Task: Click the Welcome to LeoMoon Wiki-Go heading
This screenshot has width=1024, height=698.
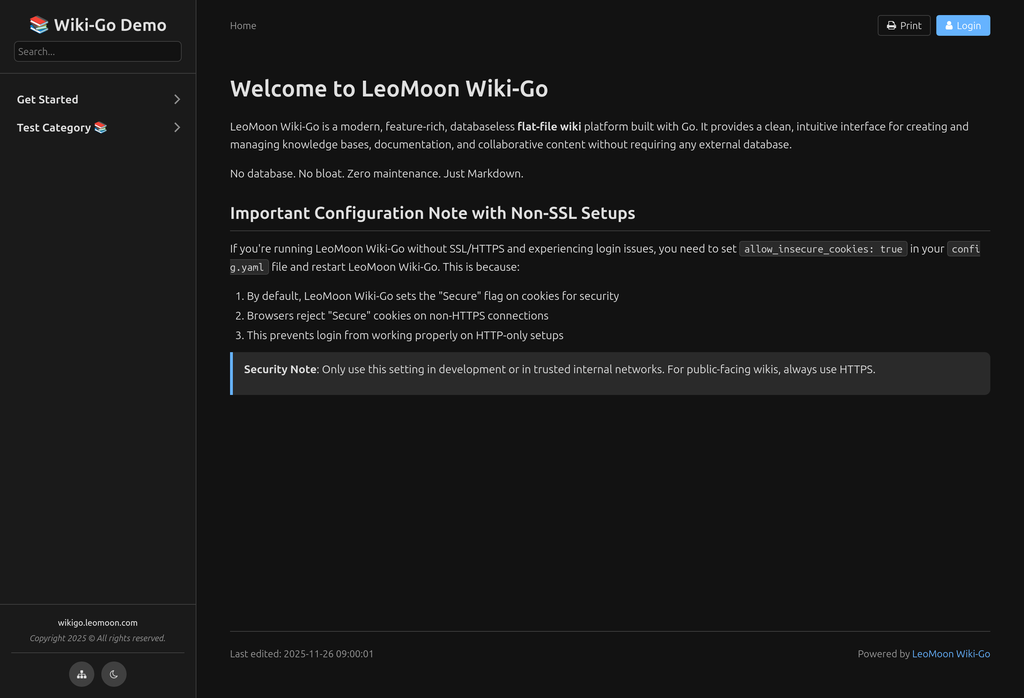Action: [x=389, y=88]
